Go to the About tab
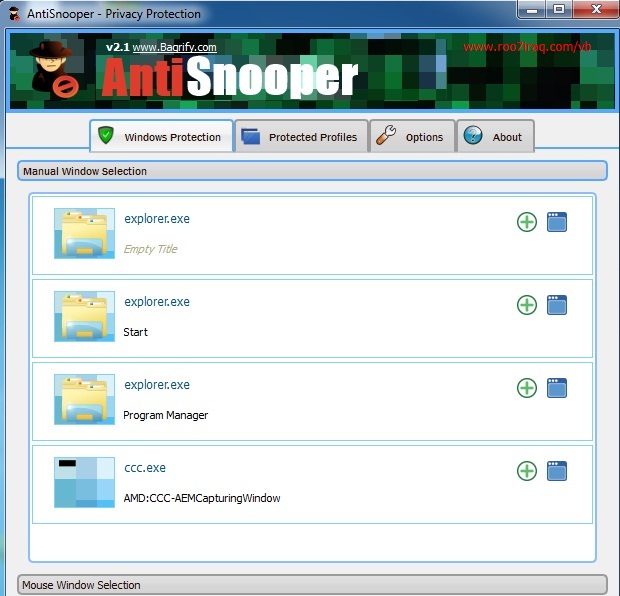The width and height of the screenshot is (620, 596). pyautogui.click(x=496, y=137)
